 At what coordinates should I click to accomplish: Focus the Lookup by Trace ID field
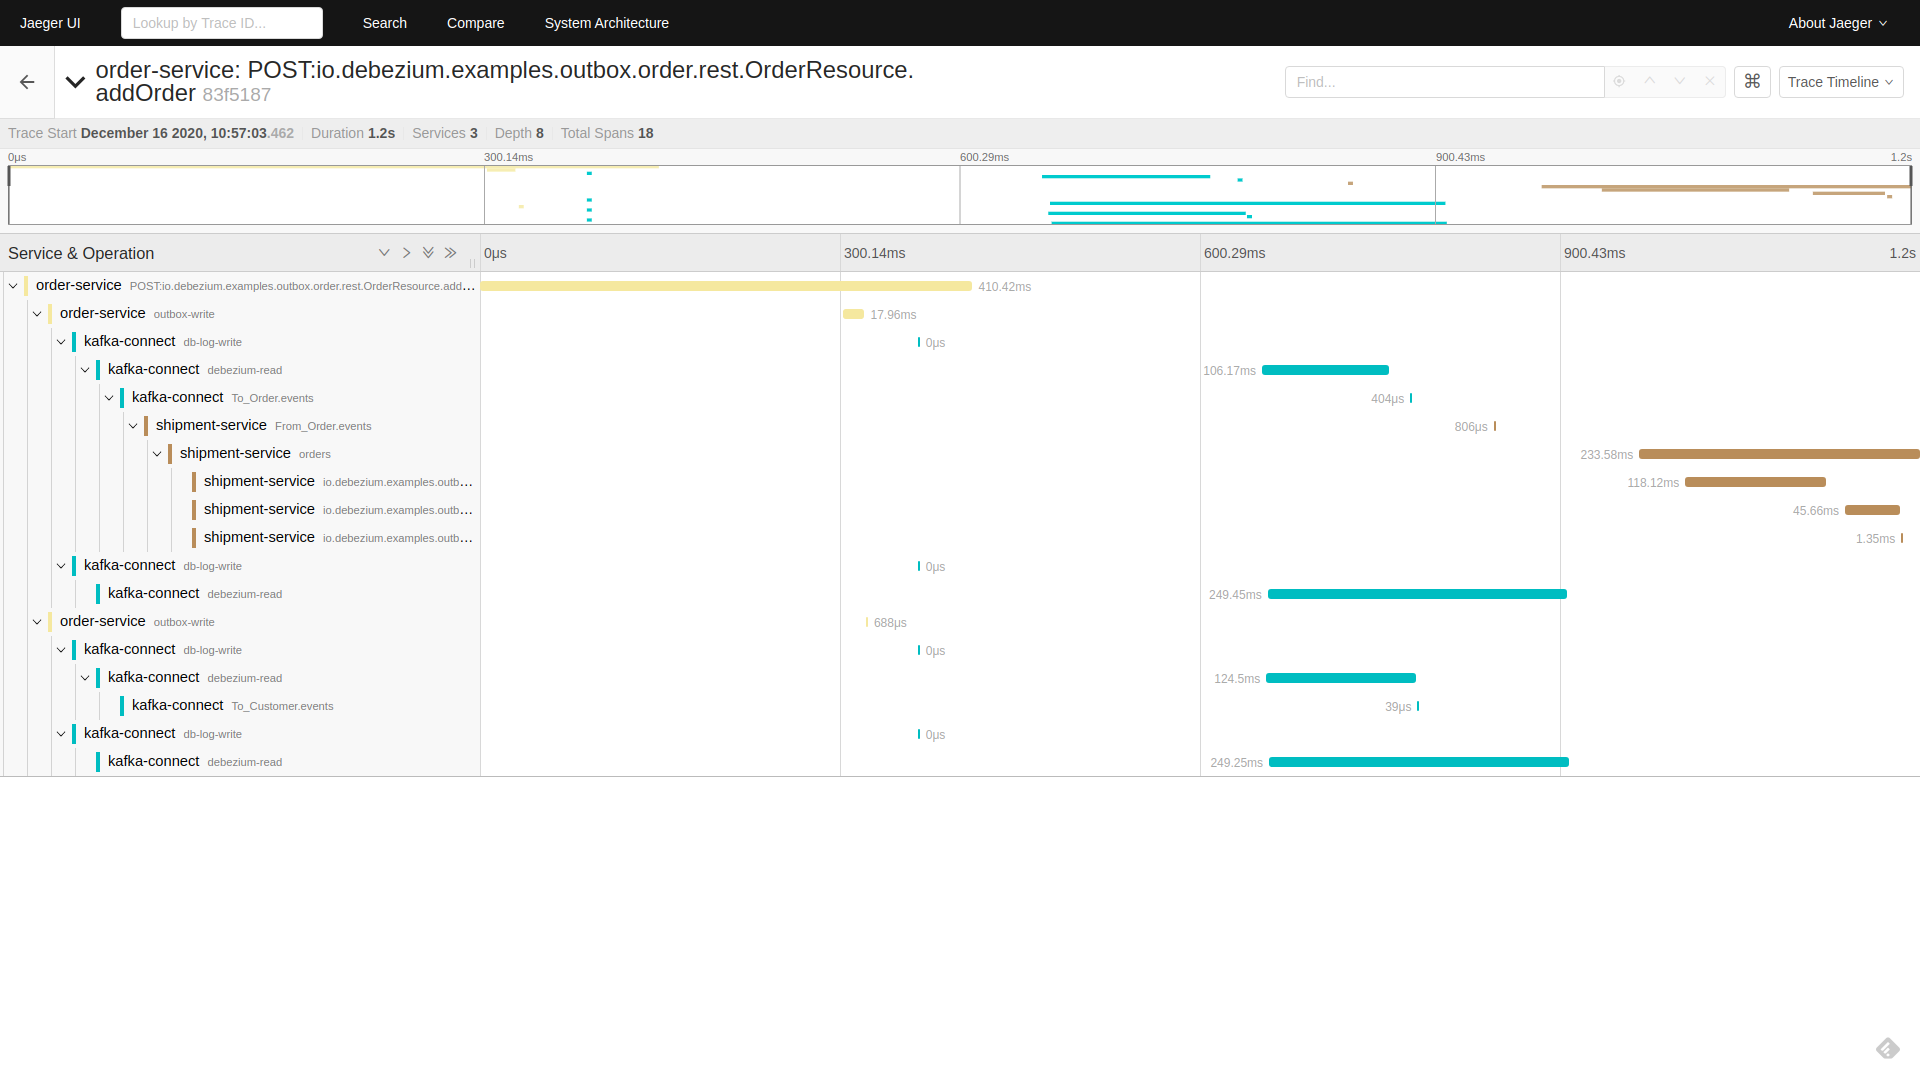[221, 23]
